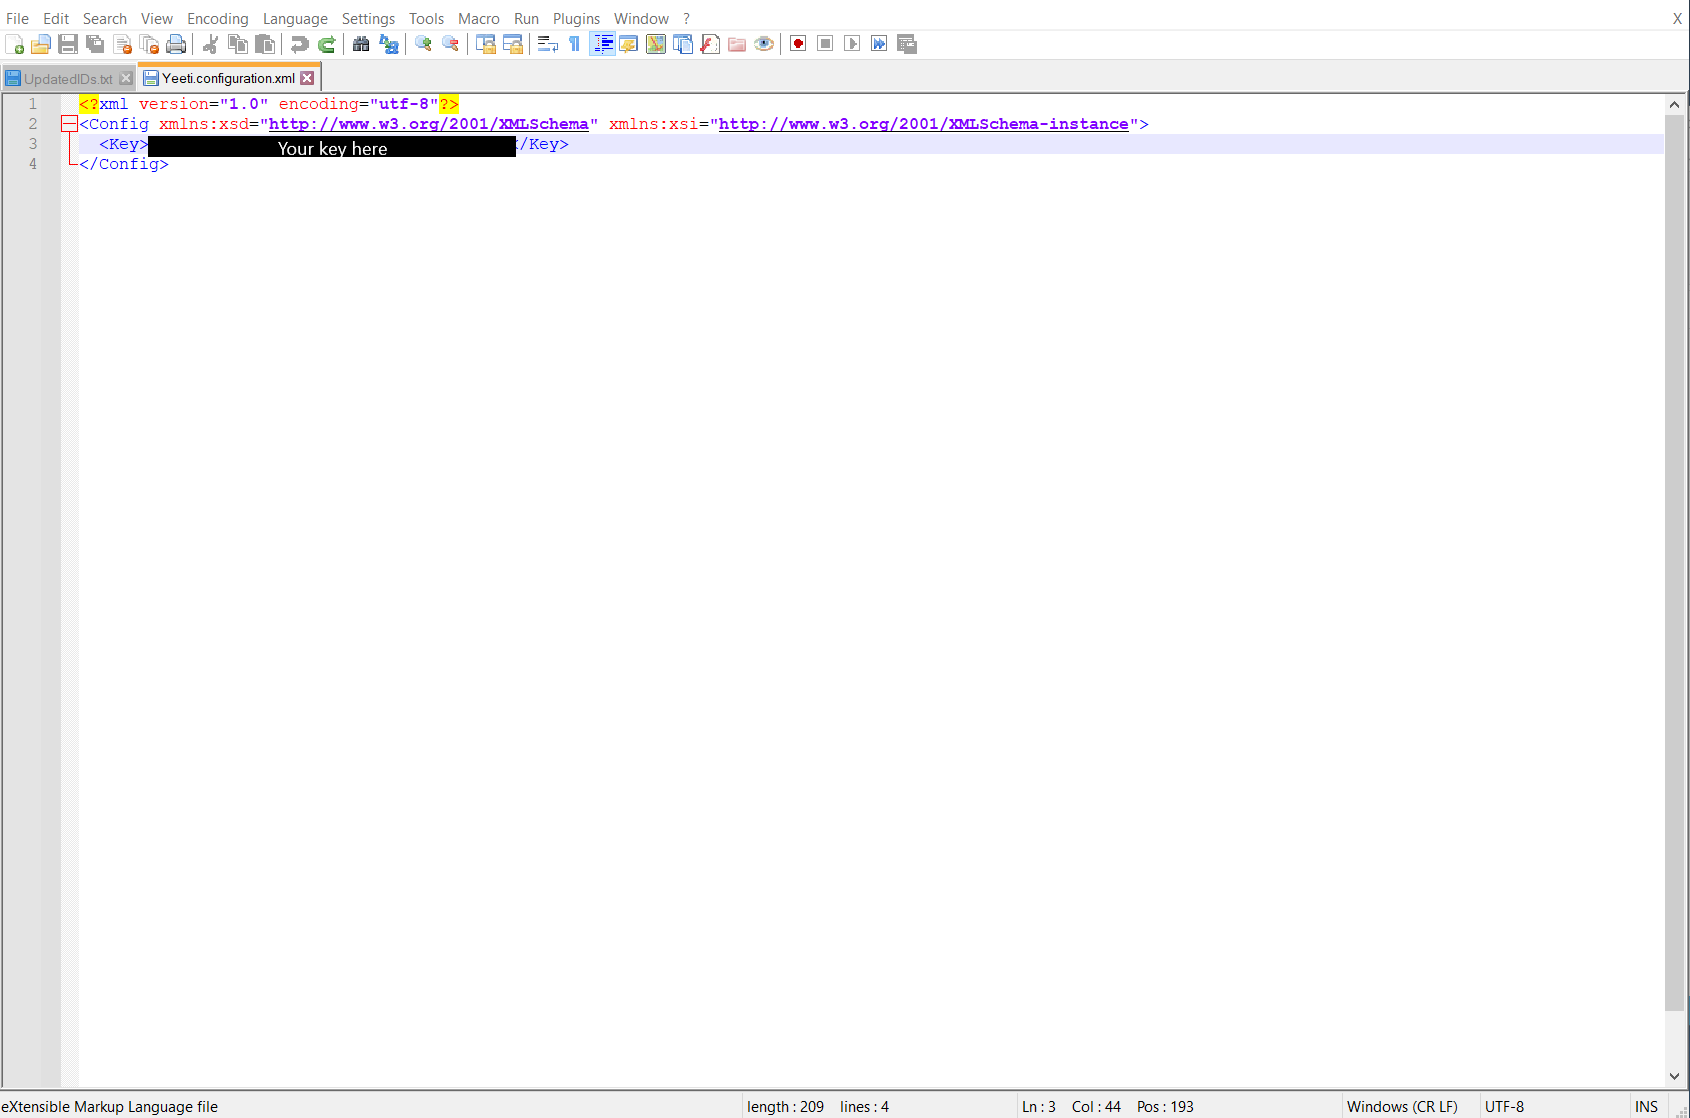Open the View menu
Viewport: 1690px width, 1118px height.
157,18
